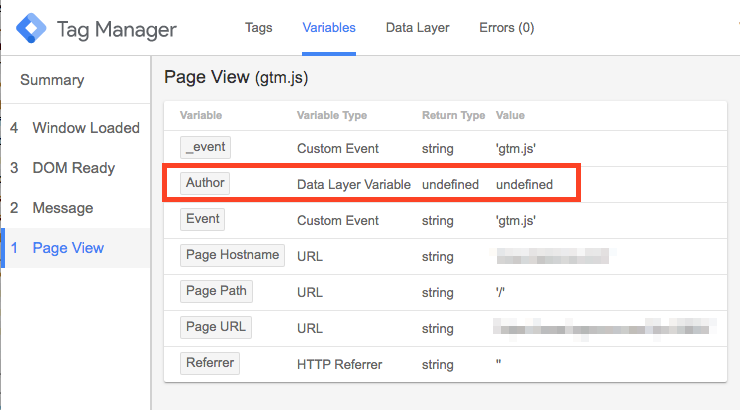Click the Variable column header
Viewport: 740px width, 410px height.
coord(201,115)
